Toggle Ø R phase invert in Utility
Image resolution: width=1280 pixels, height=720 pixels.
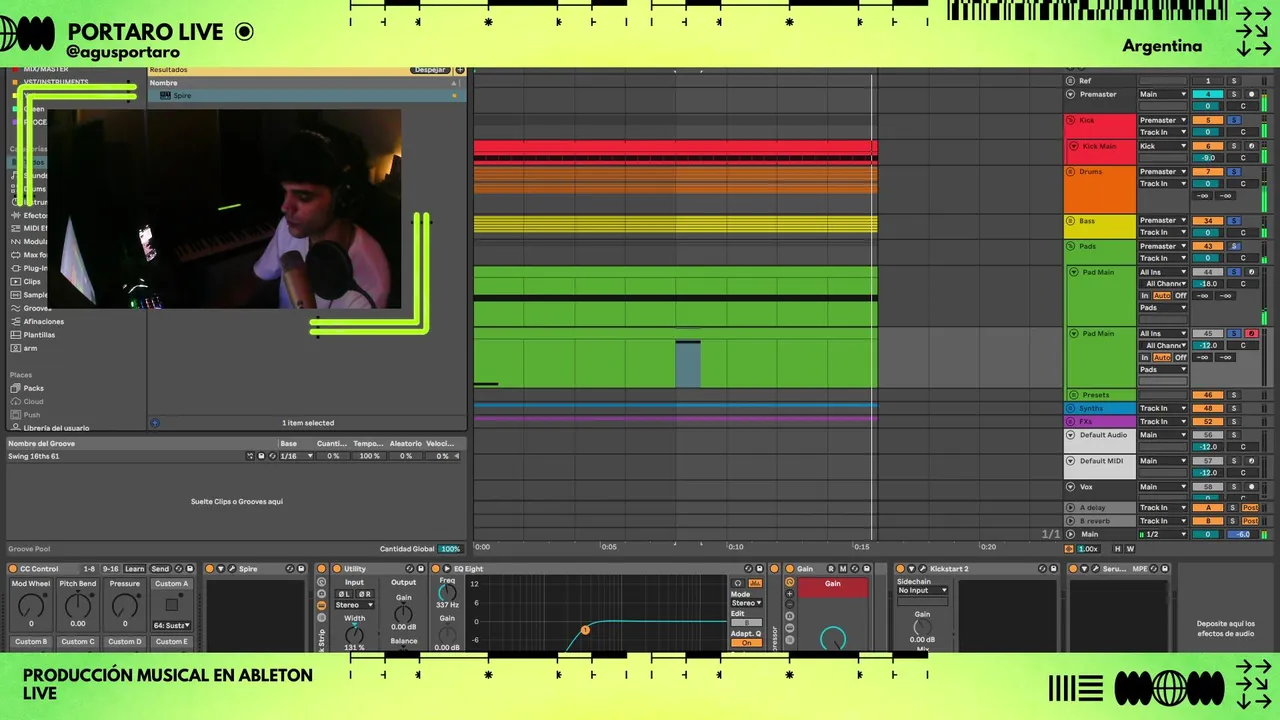coord(365,594)
